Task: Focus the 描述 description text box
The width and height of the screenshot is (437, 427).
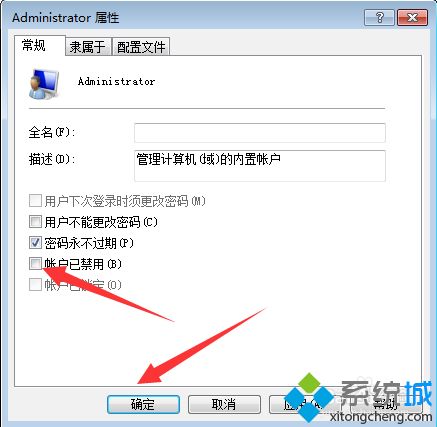Action: tap(260, 166)
